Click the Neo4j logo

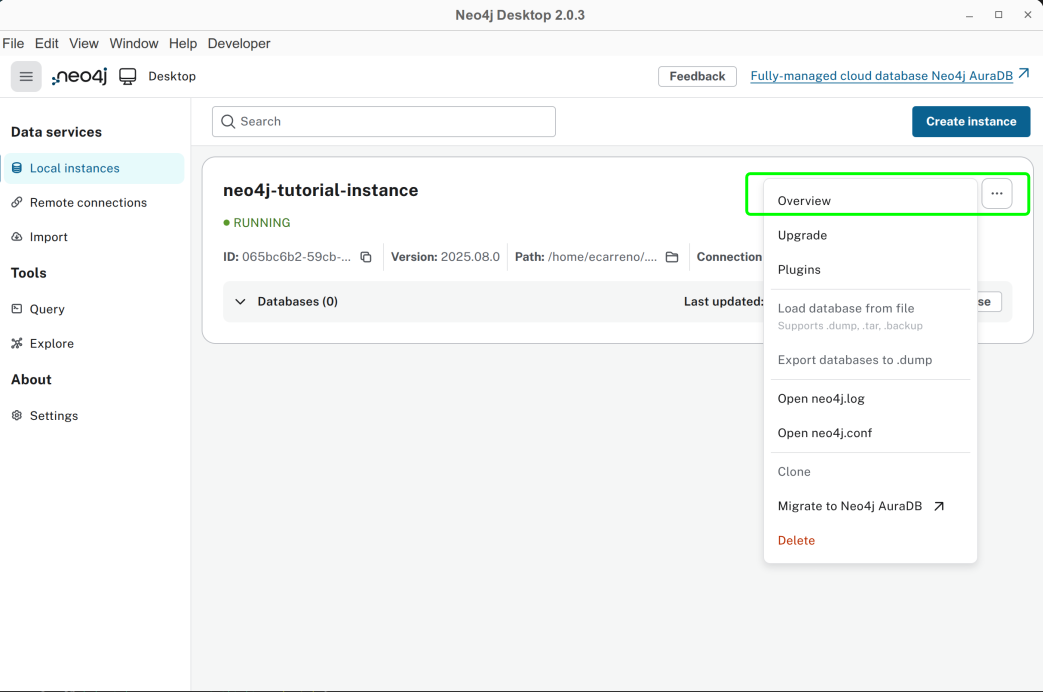[80, 77]
